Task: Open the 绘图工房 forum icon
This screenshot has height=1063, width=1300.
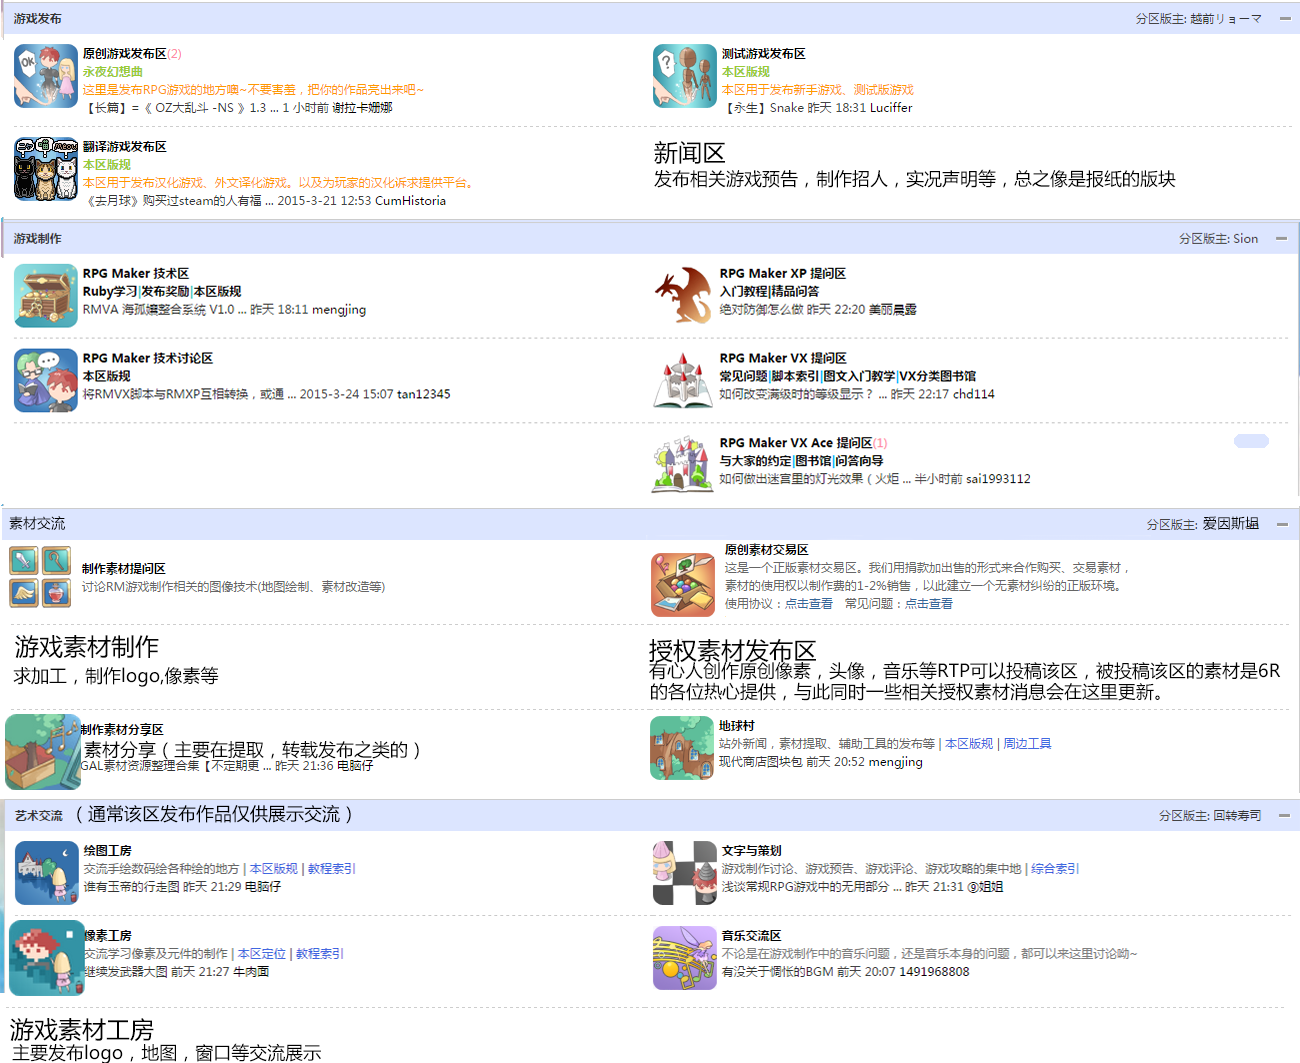Action: pyautogui.click(x=47, y=873)
